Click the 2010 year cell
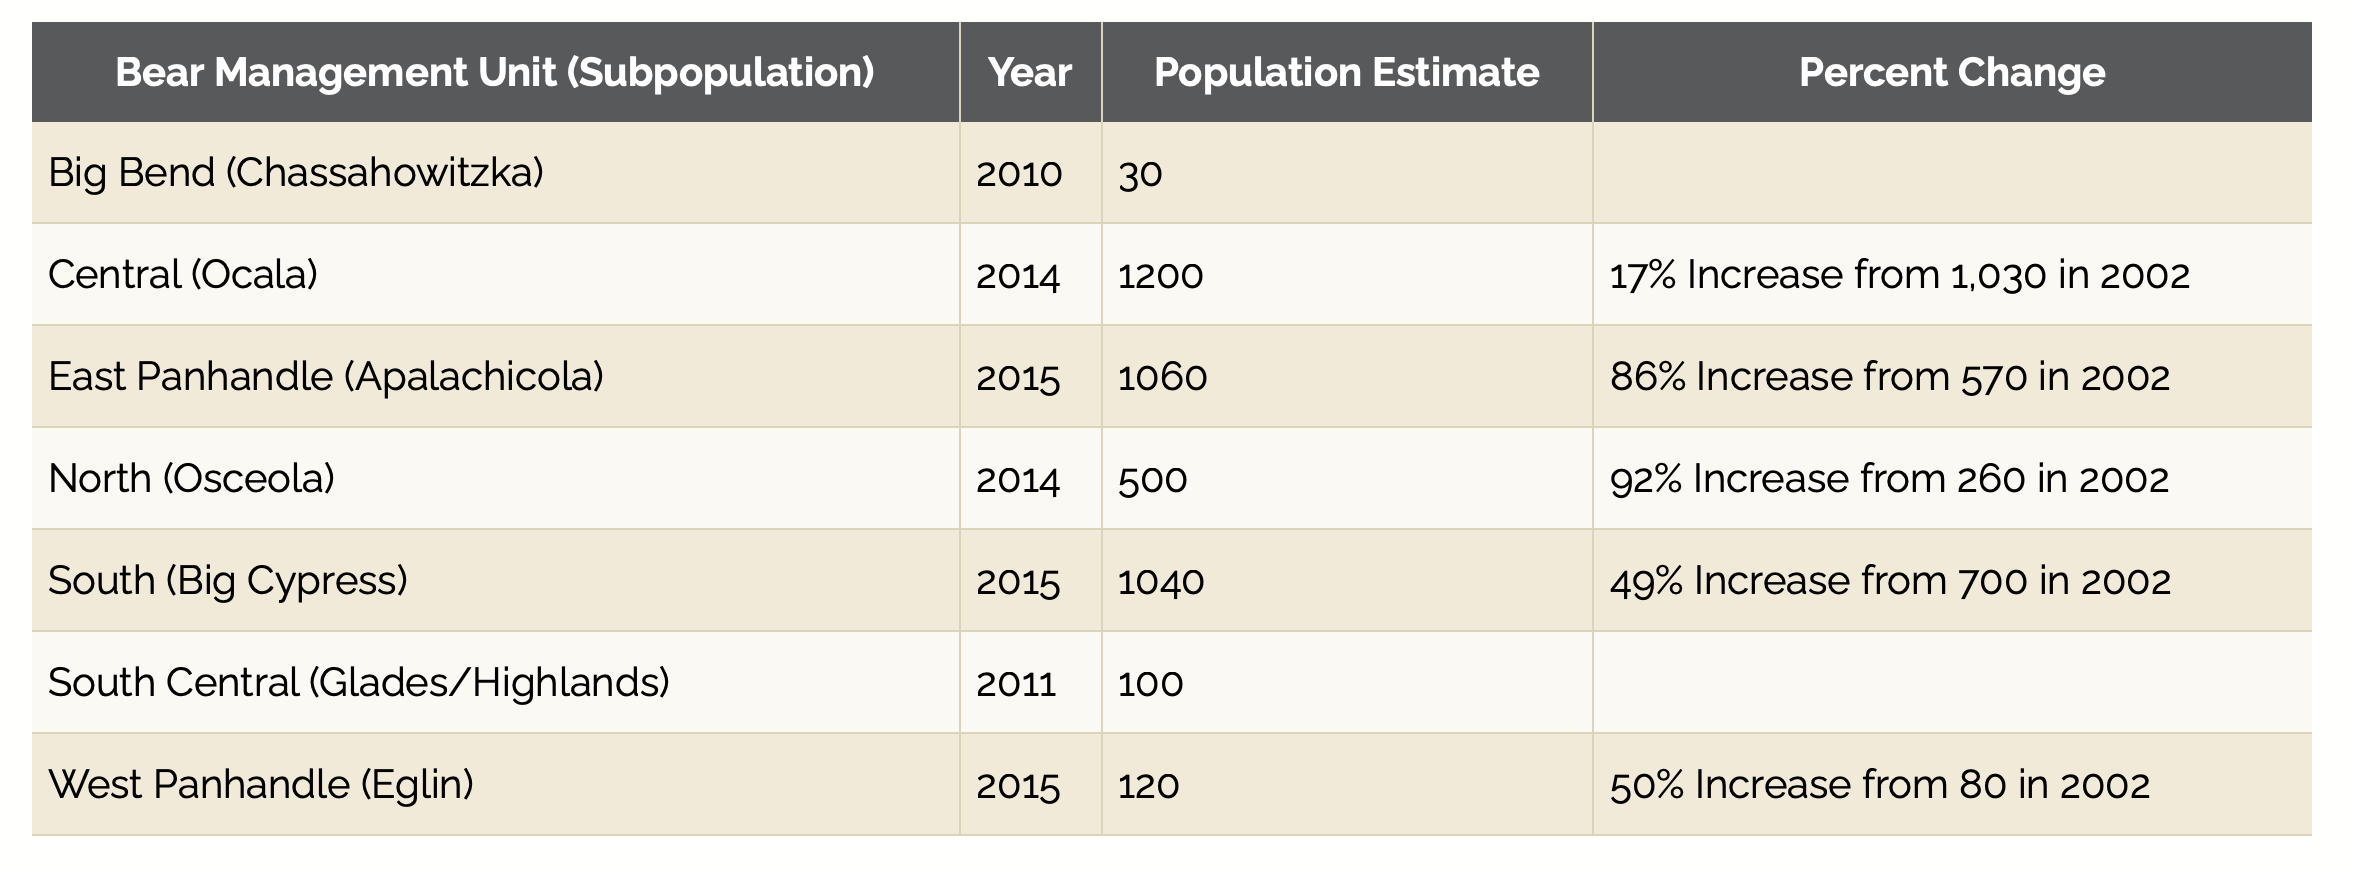 pyautogui.click(x=1019, y=174)
